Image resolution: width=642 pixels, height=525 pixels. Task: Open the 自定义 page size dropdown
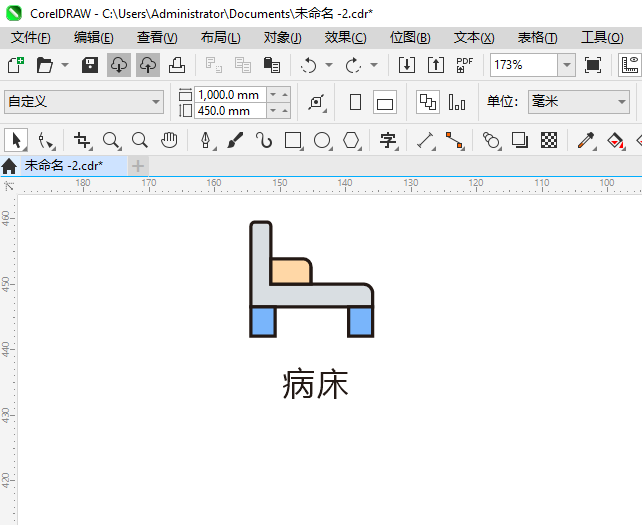click(x=84, y=102)
